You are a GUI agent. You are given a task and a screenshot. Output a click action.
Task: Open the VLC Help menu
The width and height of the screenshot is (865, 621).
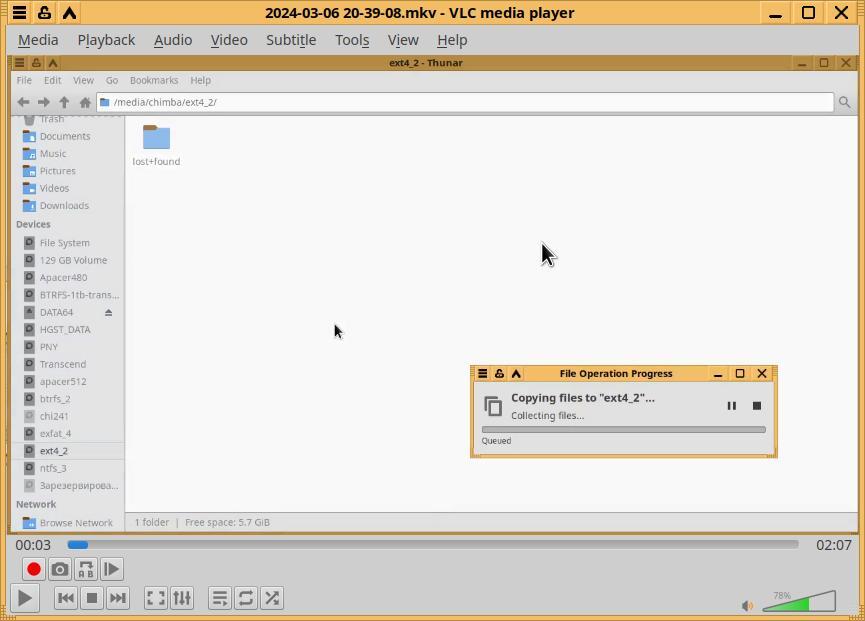coord(452,40)
